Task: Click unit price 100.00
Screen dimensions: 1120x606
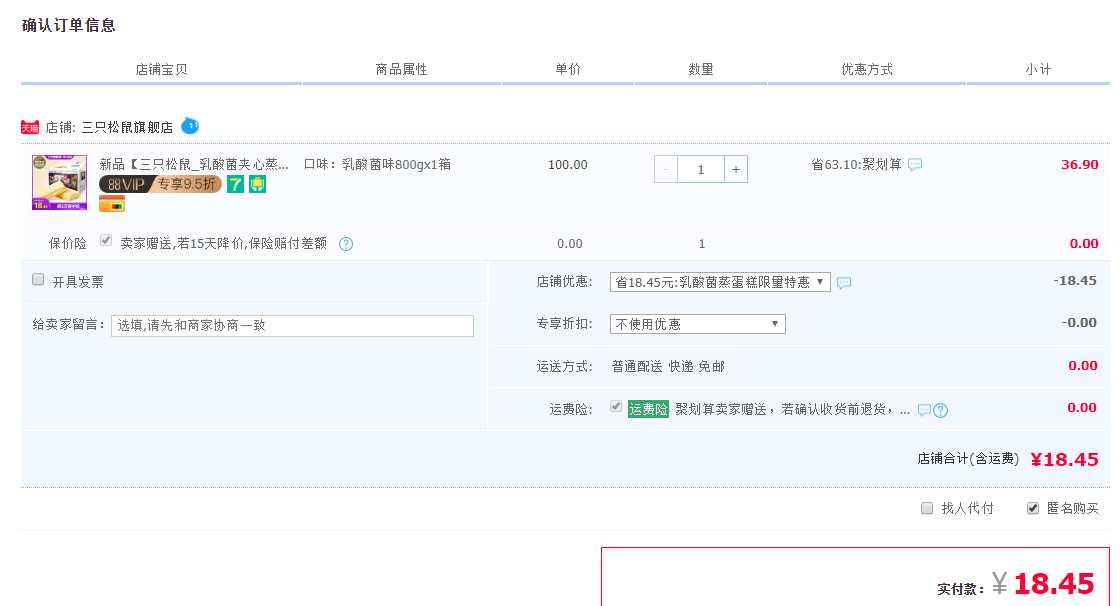Action: pyautogui.click(x=568, y=165)
